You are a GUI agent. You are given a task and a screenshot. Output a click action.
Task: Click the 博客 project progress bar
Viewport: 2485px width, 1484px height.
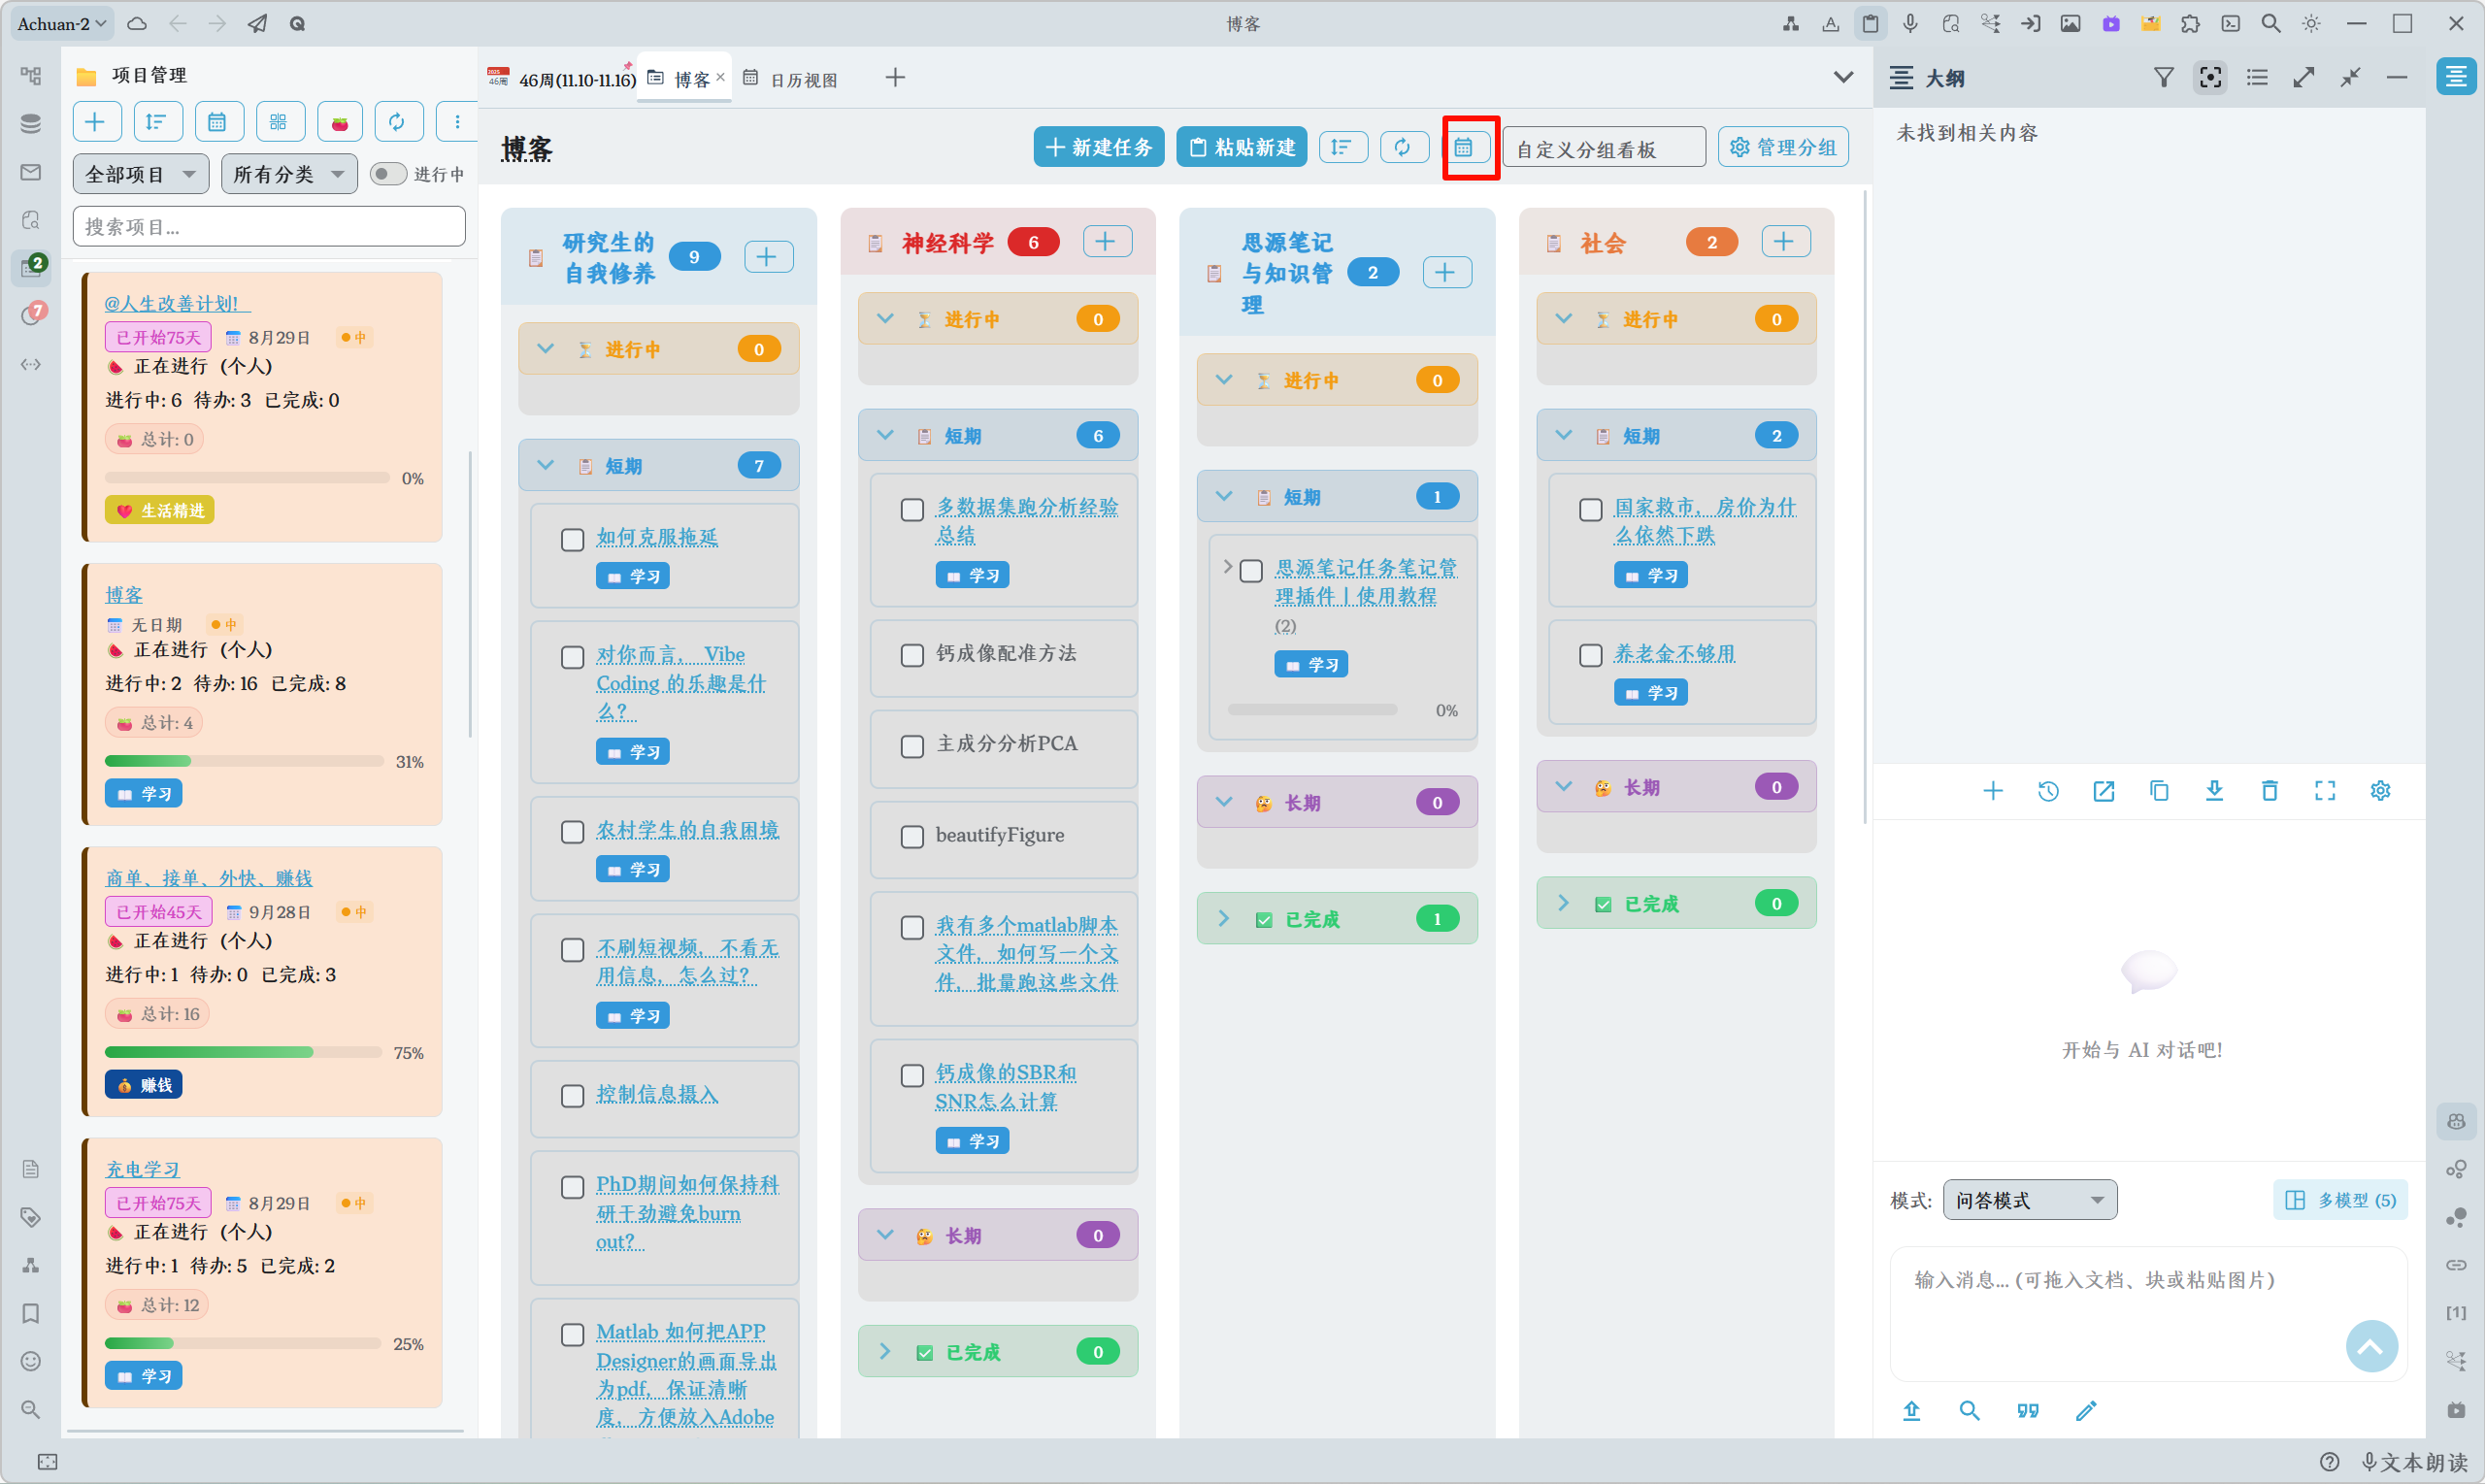point(244,761)
